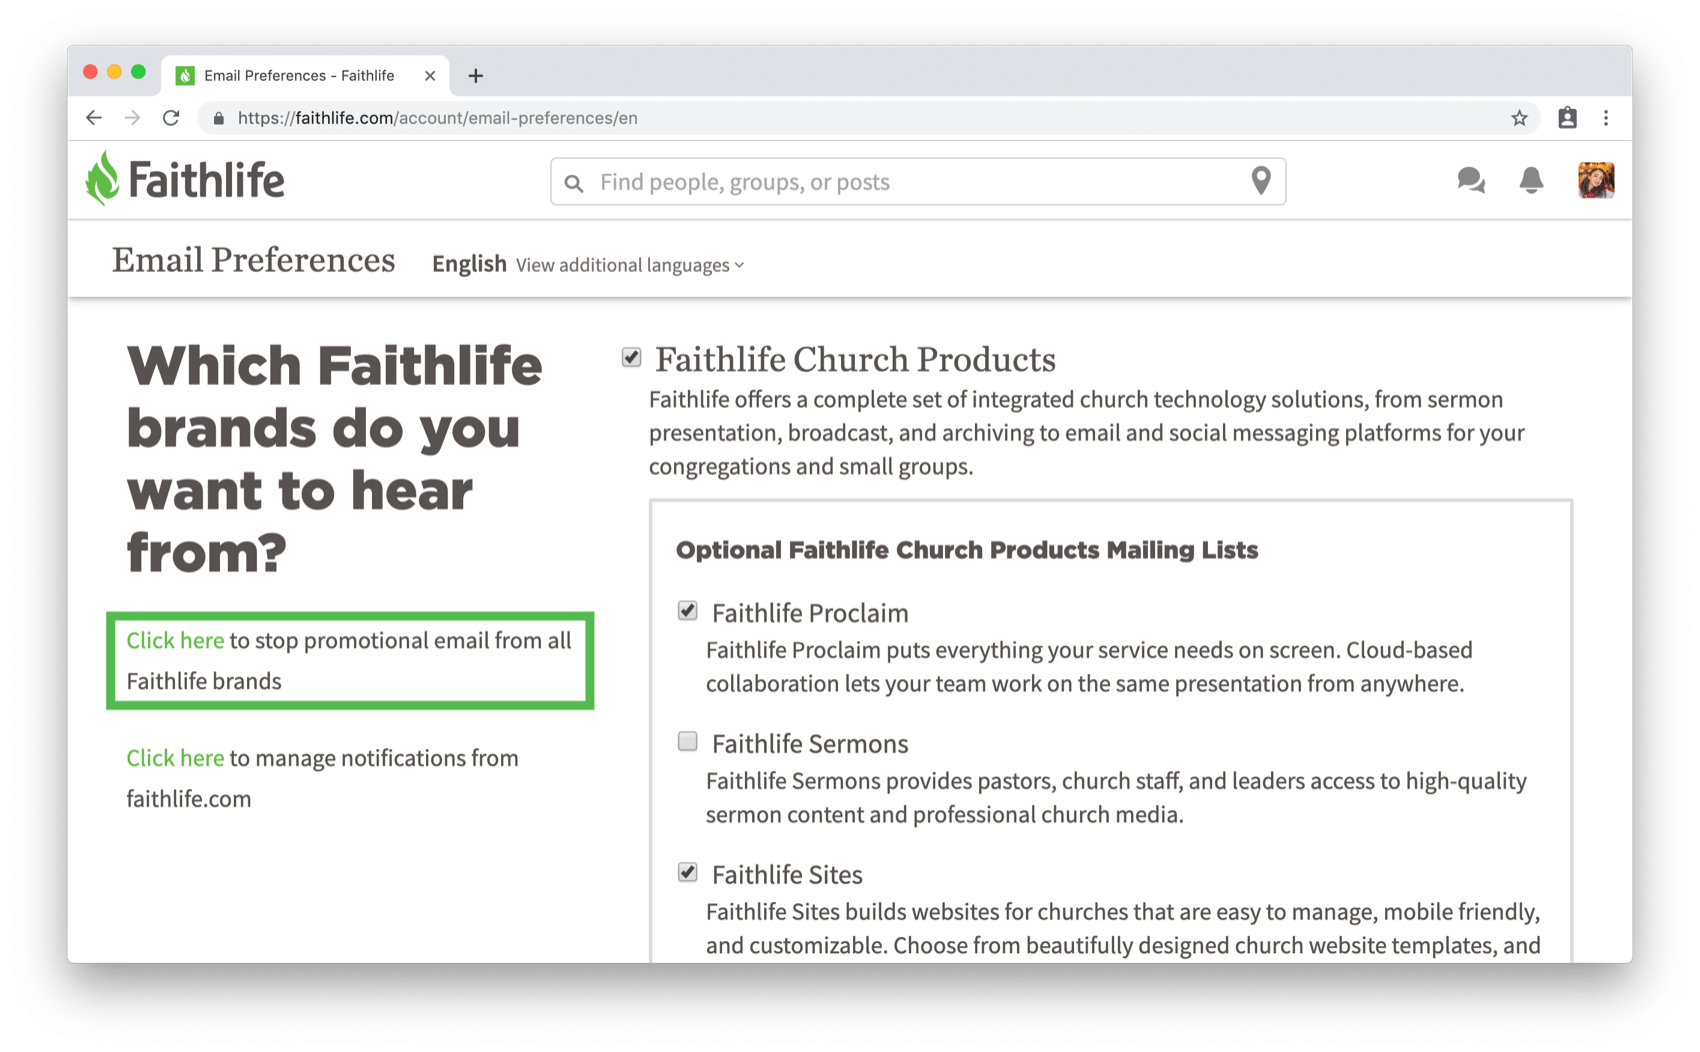The width and height of the screenshot is (1700, 1052).
Task: Enable the Faithlife Sermons checkbox
Action: pyautogui.click(x=687, y=741)
